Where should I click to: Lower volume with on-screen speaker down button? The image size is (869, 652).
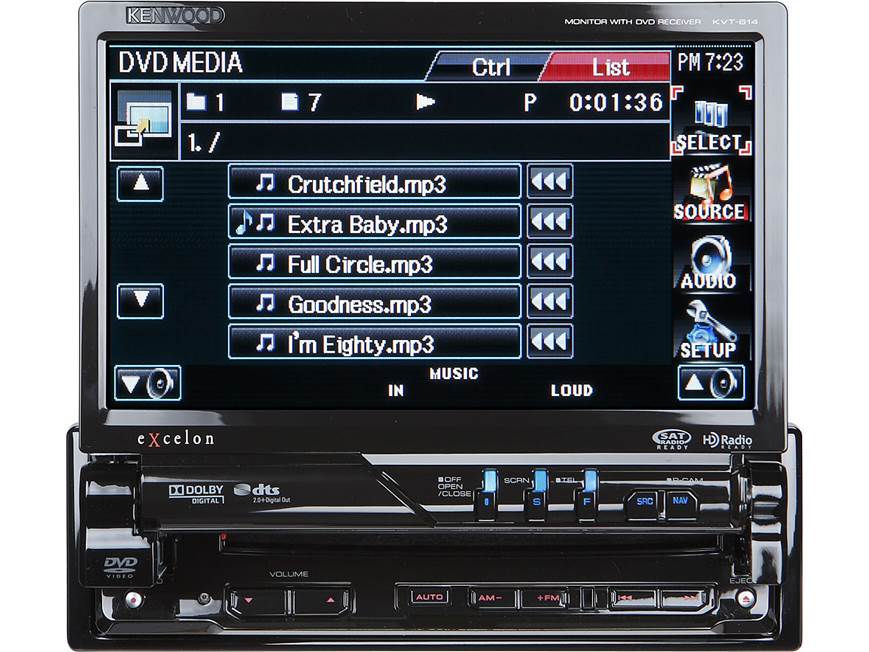[147, 383]
